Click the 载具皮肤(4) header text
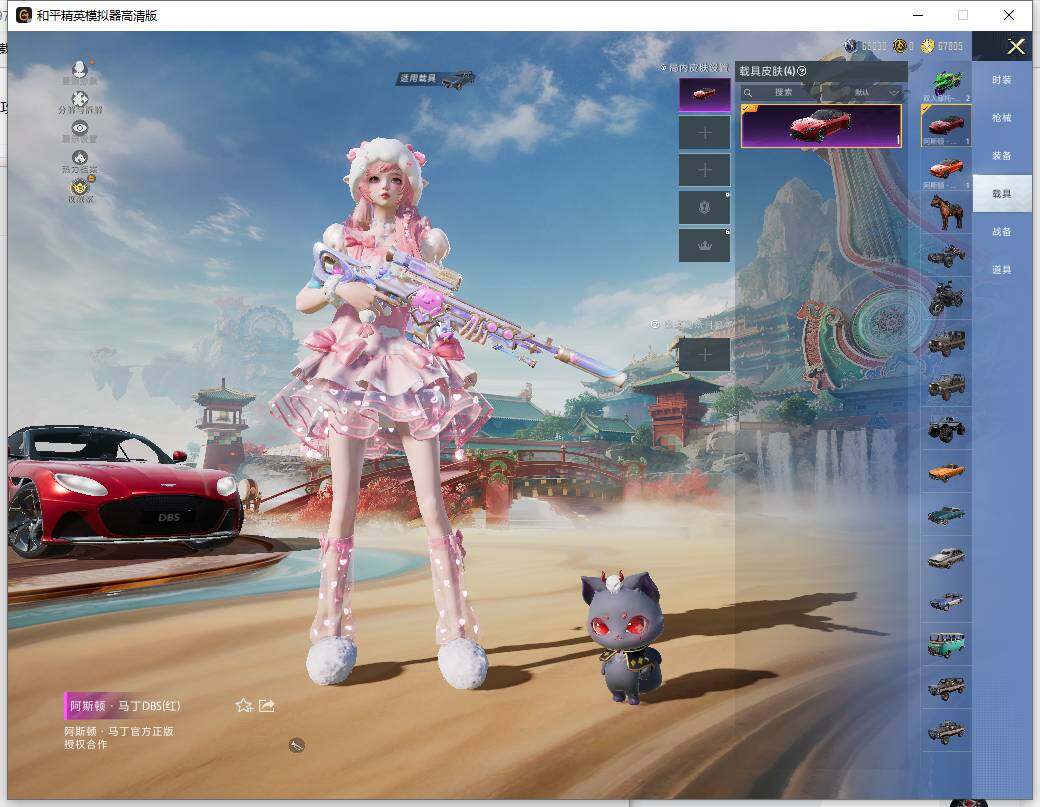Screen dimensions: 1040x807 point(767,71)
